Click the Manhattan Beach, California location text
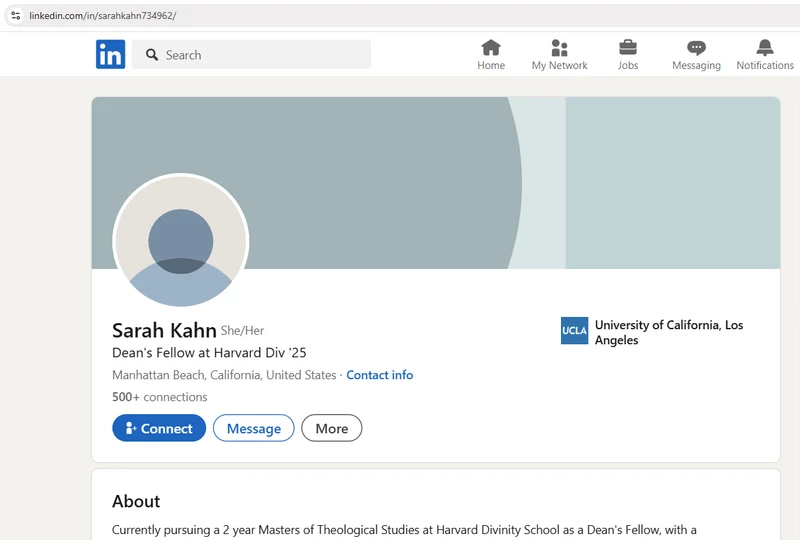The image size is (800, 540). click(224, 375)
